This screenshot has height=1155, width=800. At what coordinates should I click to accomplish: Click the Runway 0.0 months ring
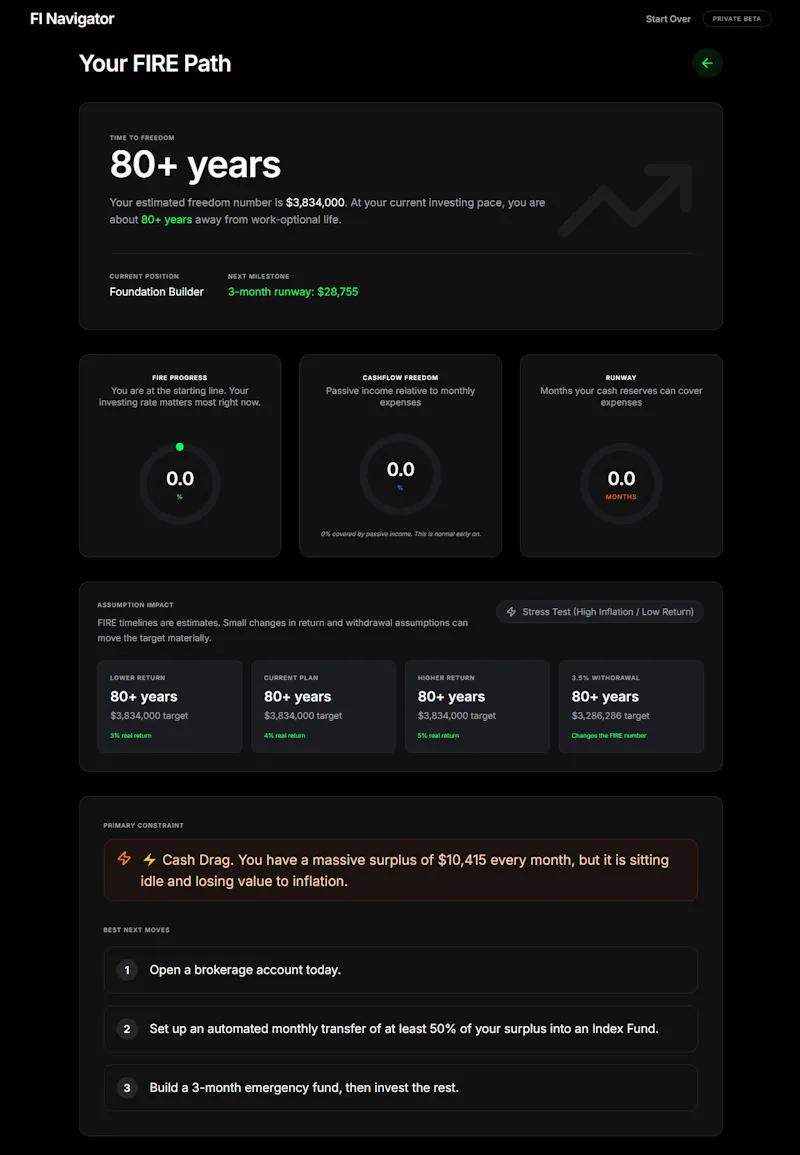[x=621, y=484]
